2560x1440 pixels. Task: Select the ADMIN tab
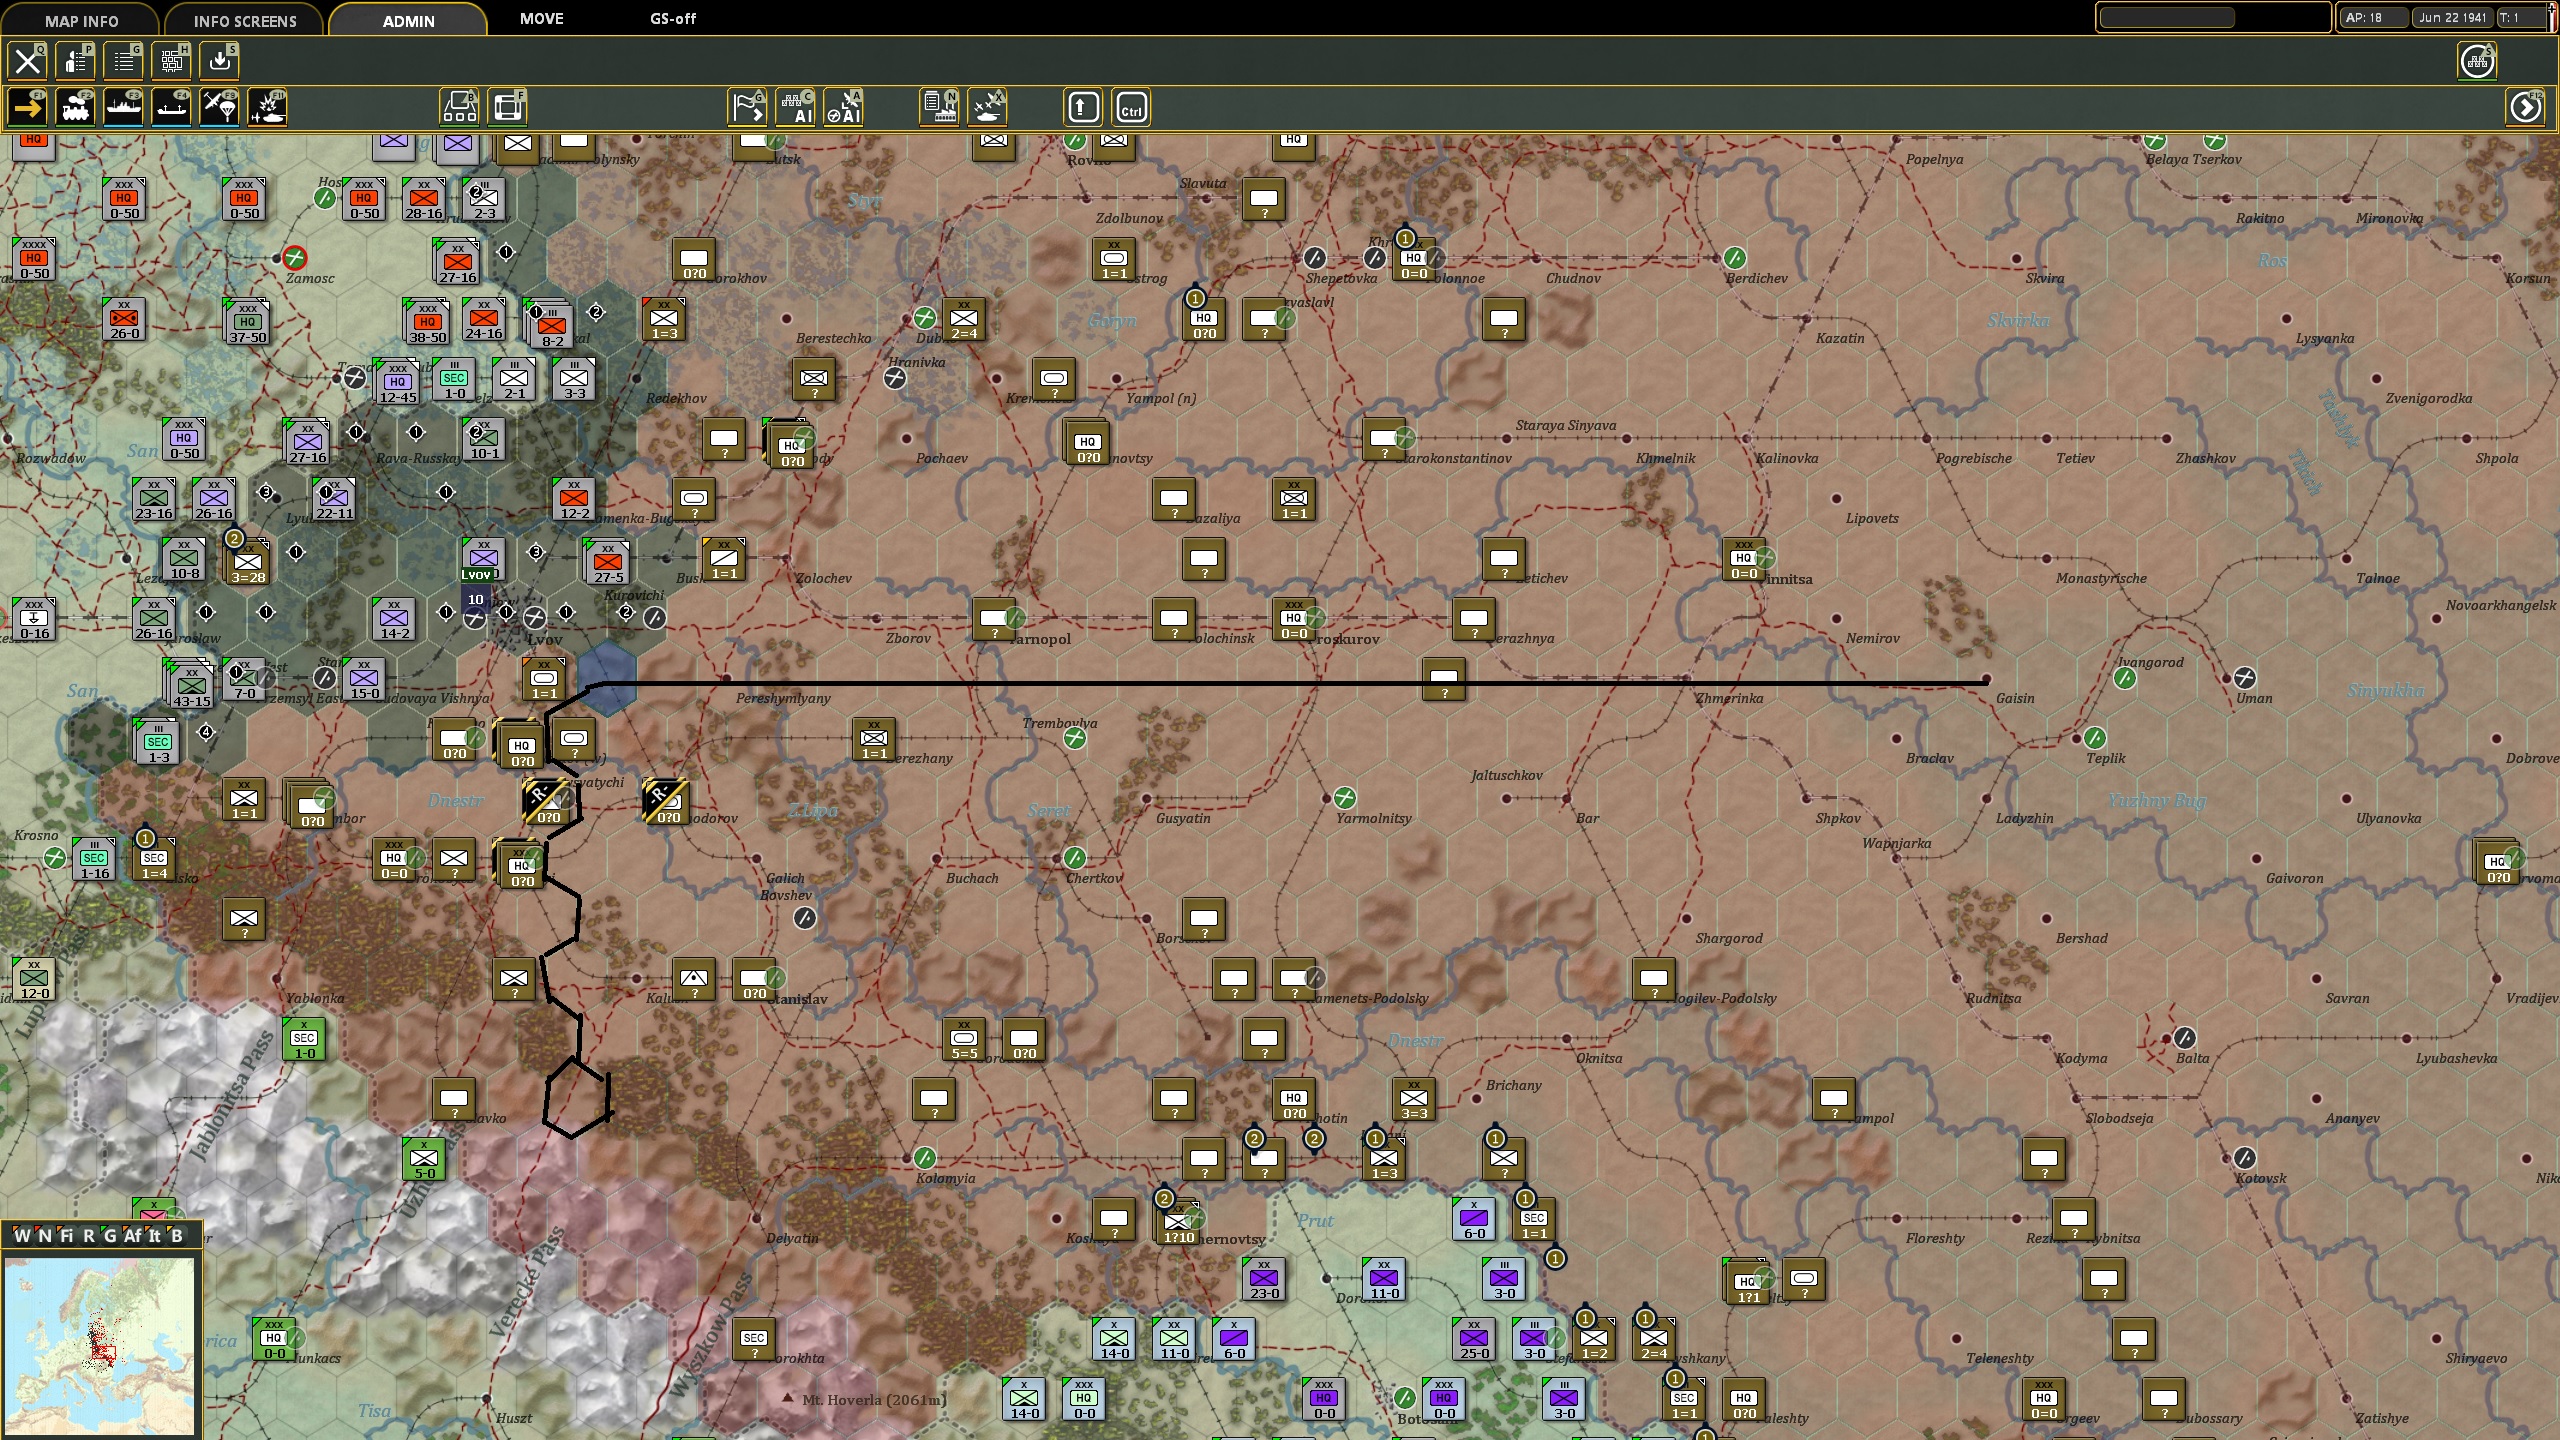click(x=408, y=21)
